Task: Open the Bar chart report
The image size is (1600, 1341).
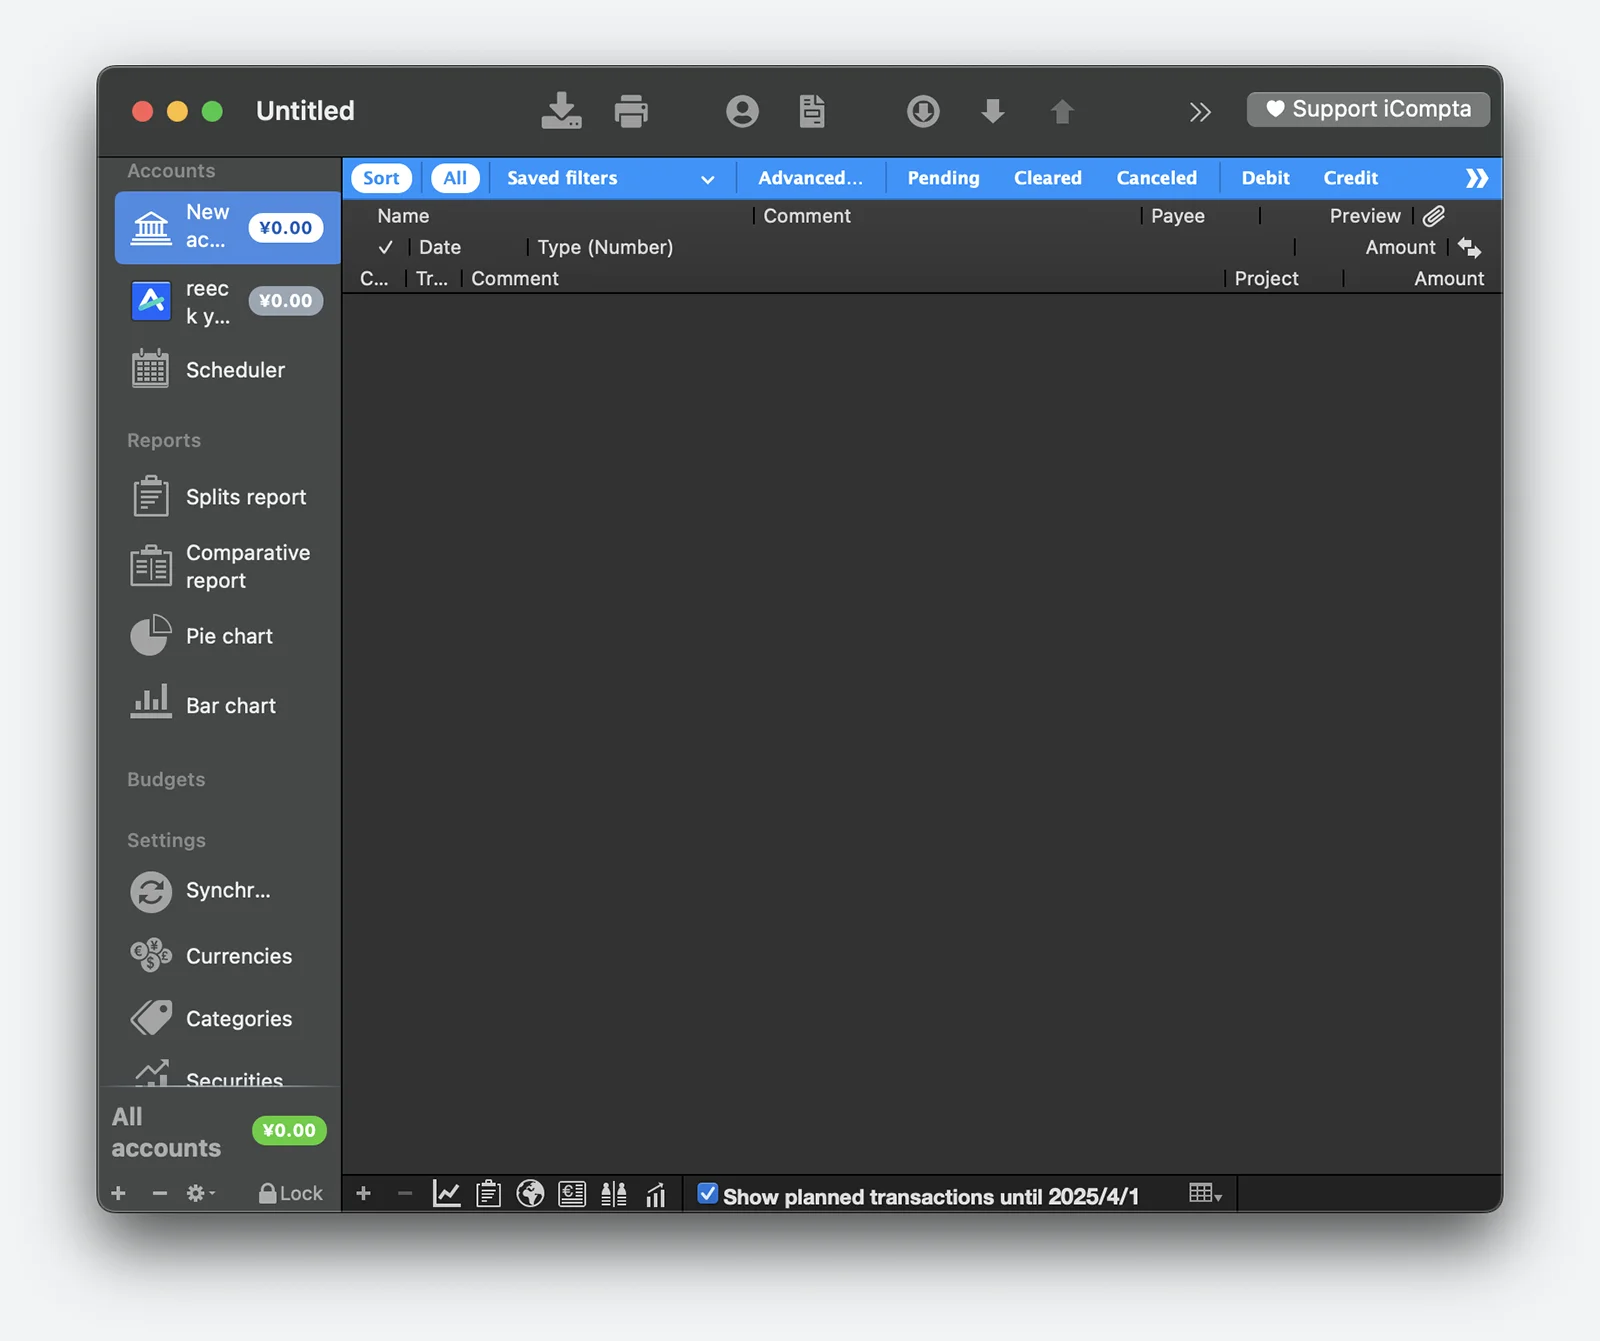Action: pyautogui.click(x=228, y=705)
